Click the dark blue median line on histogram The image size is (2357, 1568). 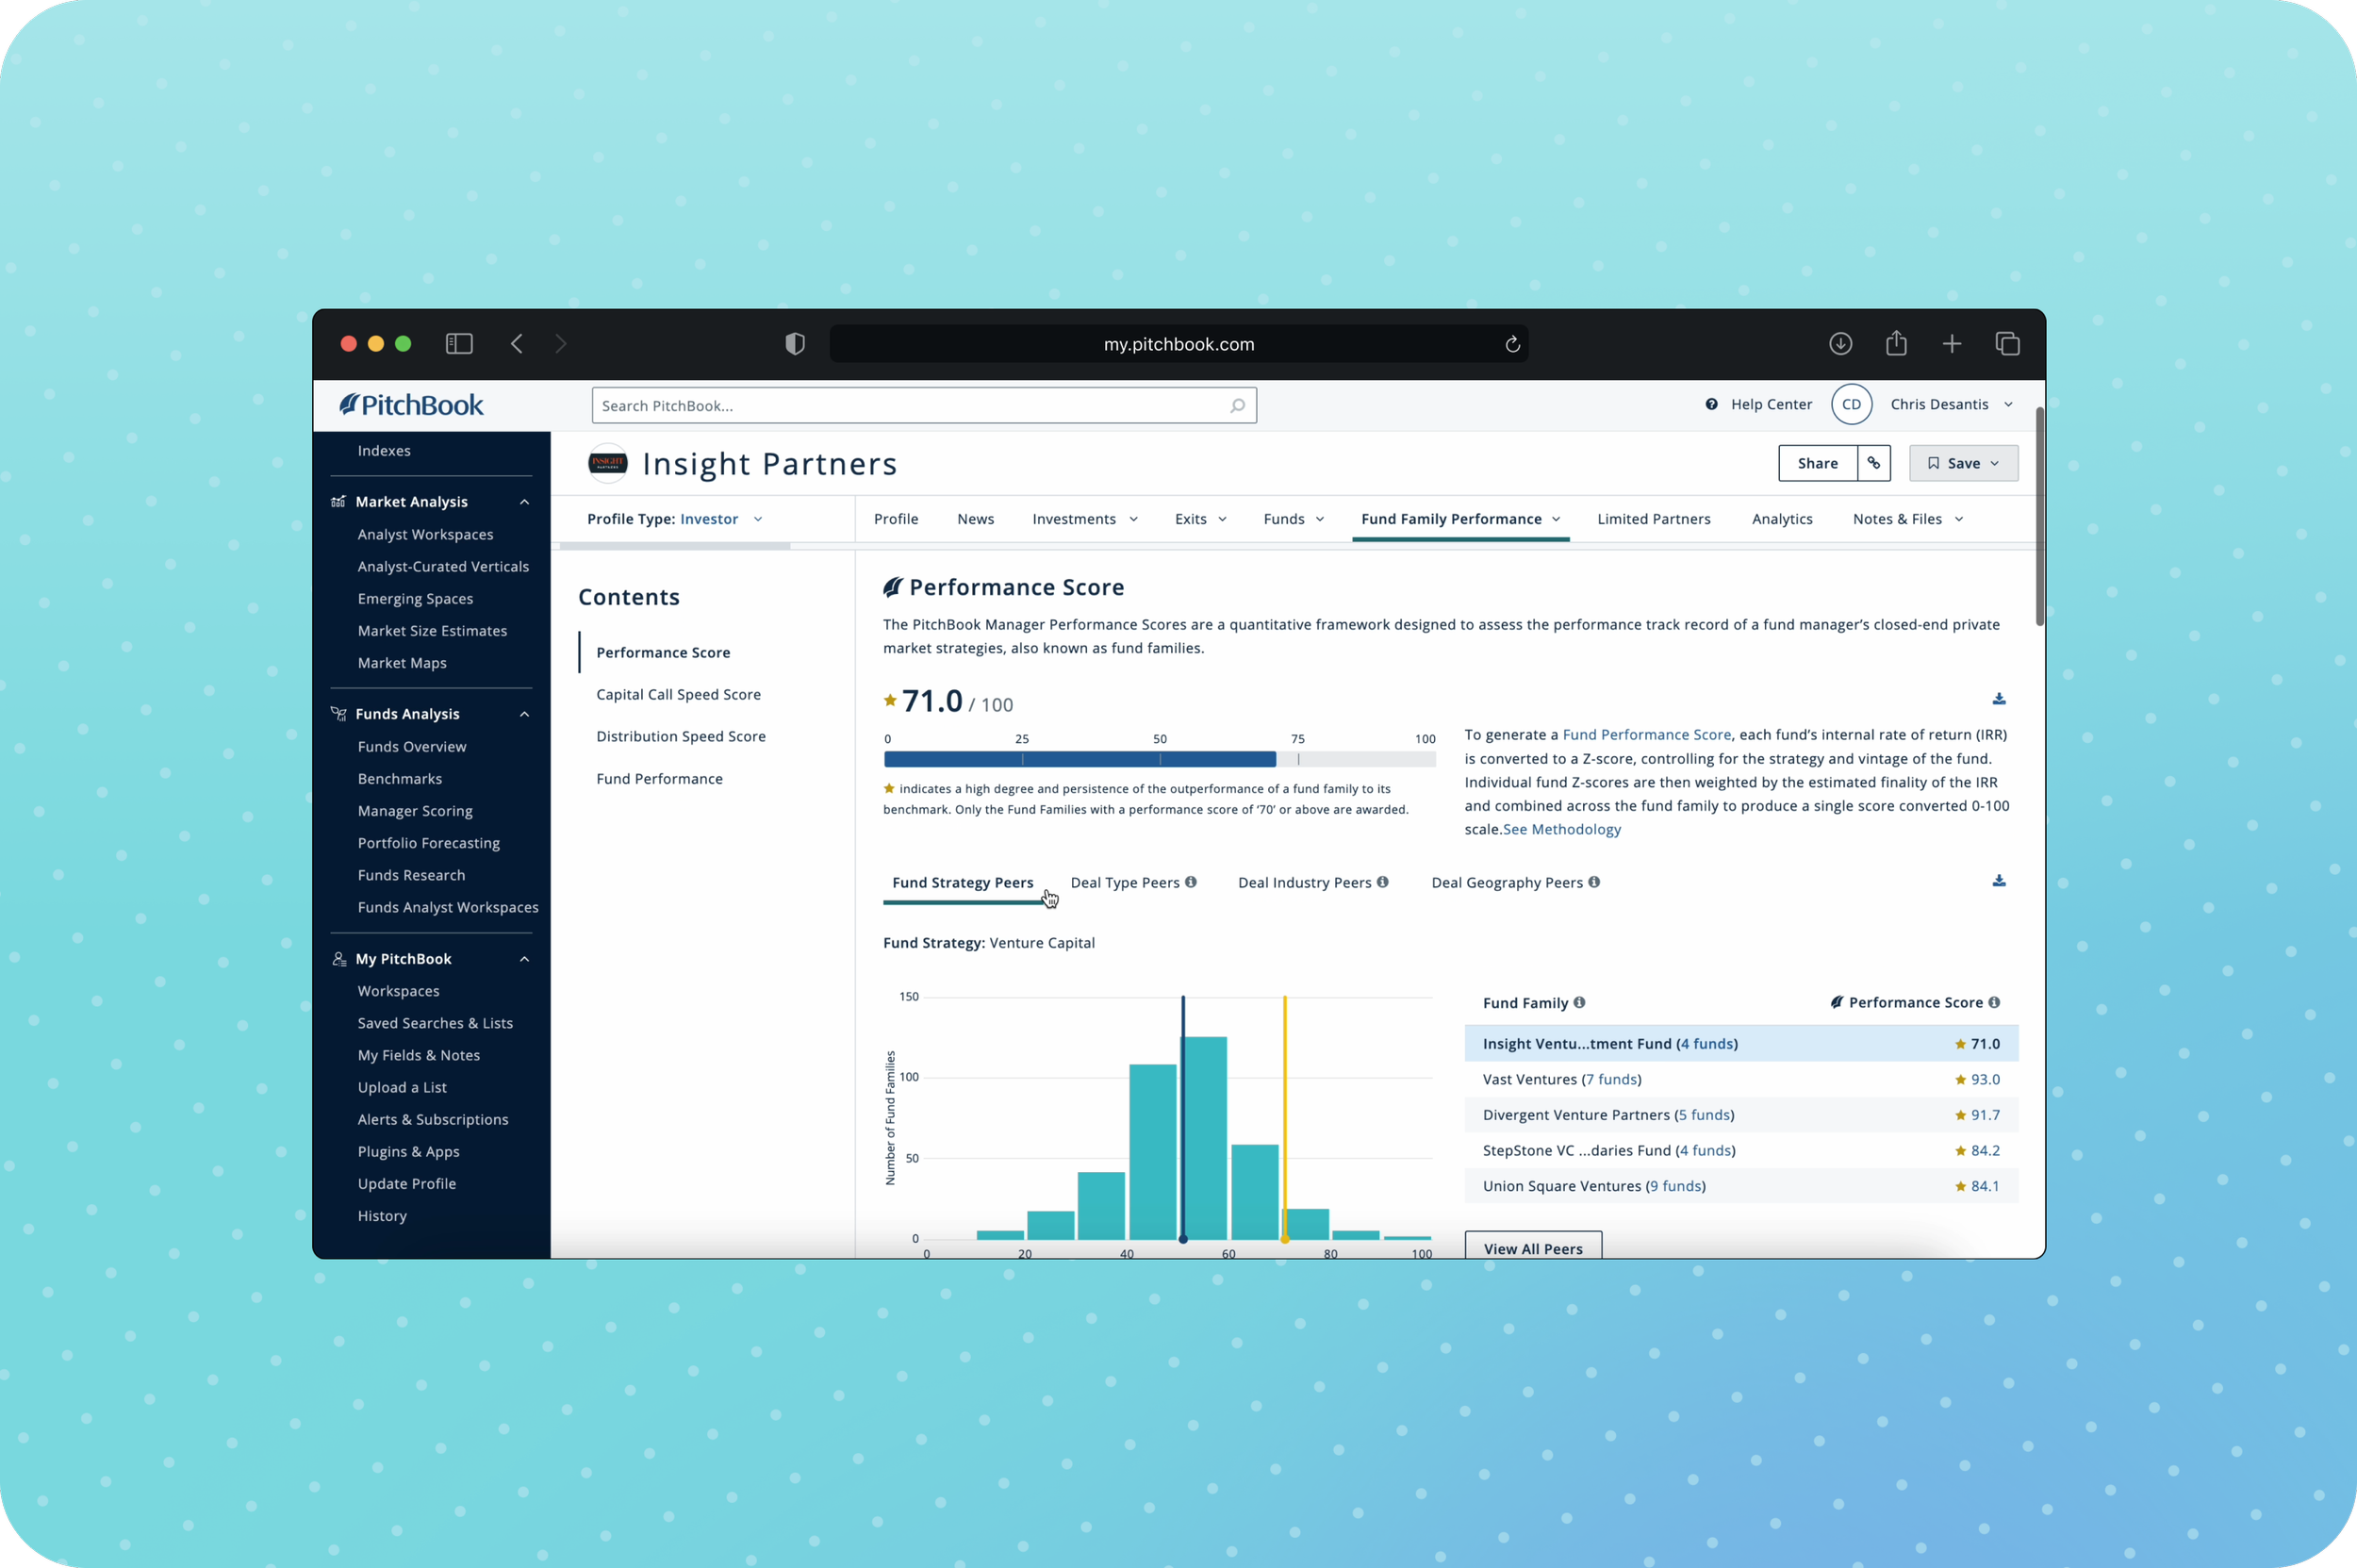1183,1117
